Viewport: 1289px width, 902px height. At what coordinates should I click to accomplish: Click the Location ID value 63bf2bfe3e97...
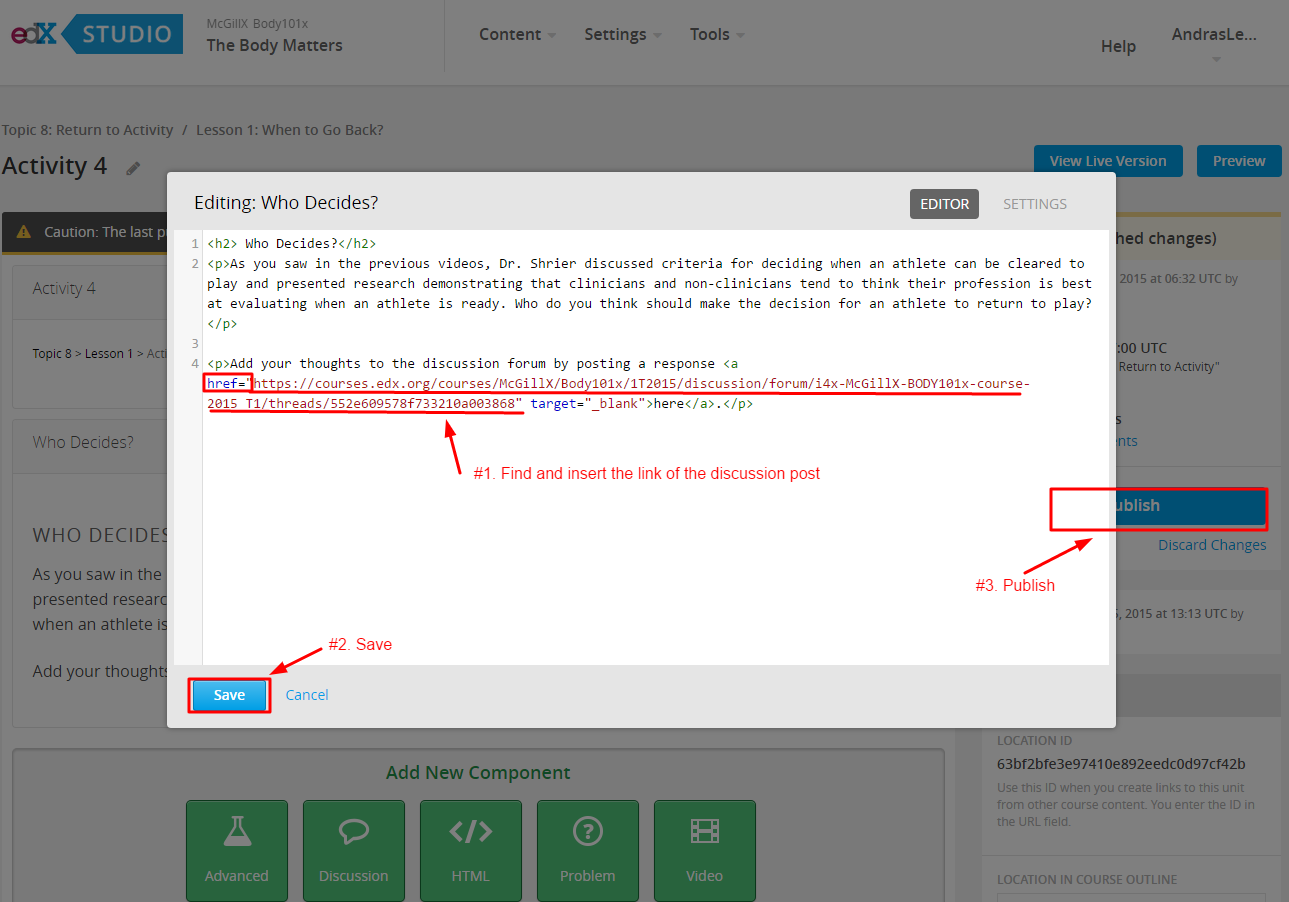point(1121,764)
